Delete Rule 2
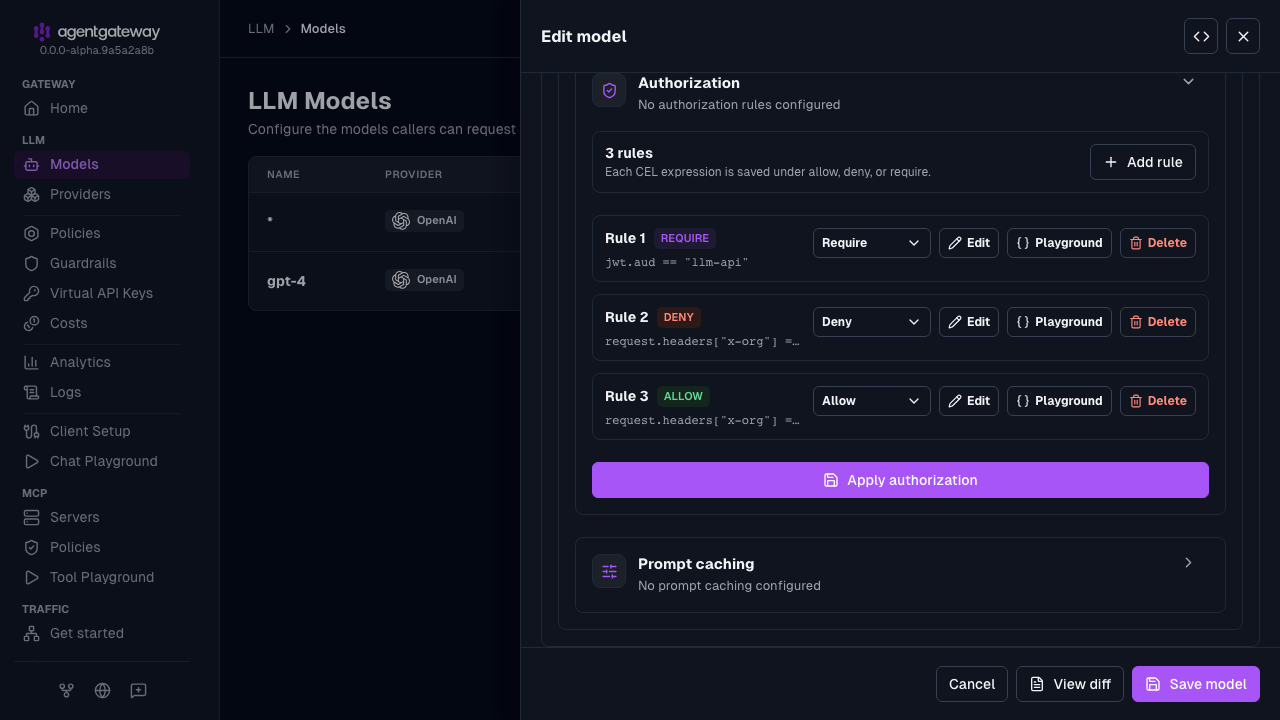The width and height of the screenshot is (1280, 720). (x=1158, y=322)
